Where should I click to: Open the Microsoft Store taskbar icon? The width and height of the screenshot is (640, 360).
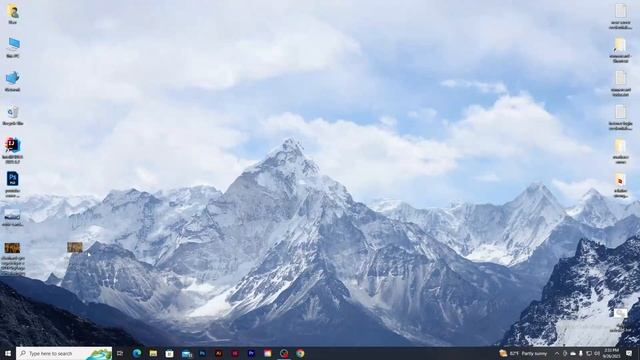pos(169,353)
